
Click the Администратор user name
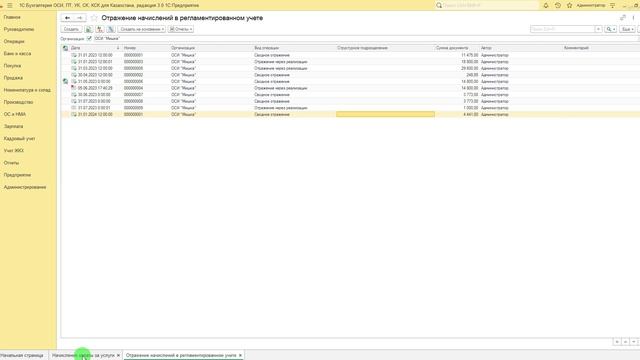coord(591,5)
